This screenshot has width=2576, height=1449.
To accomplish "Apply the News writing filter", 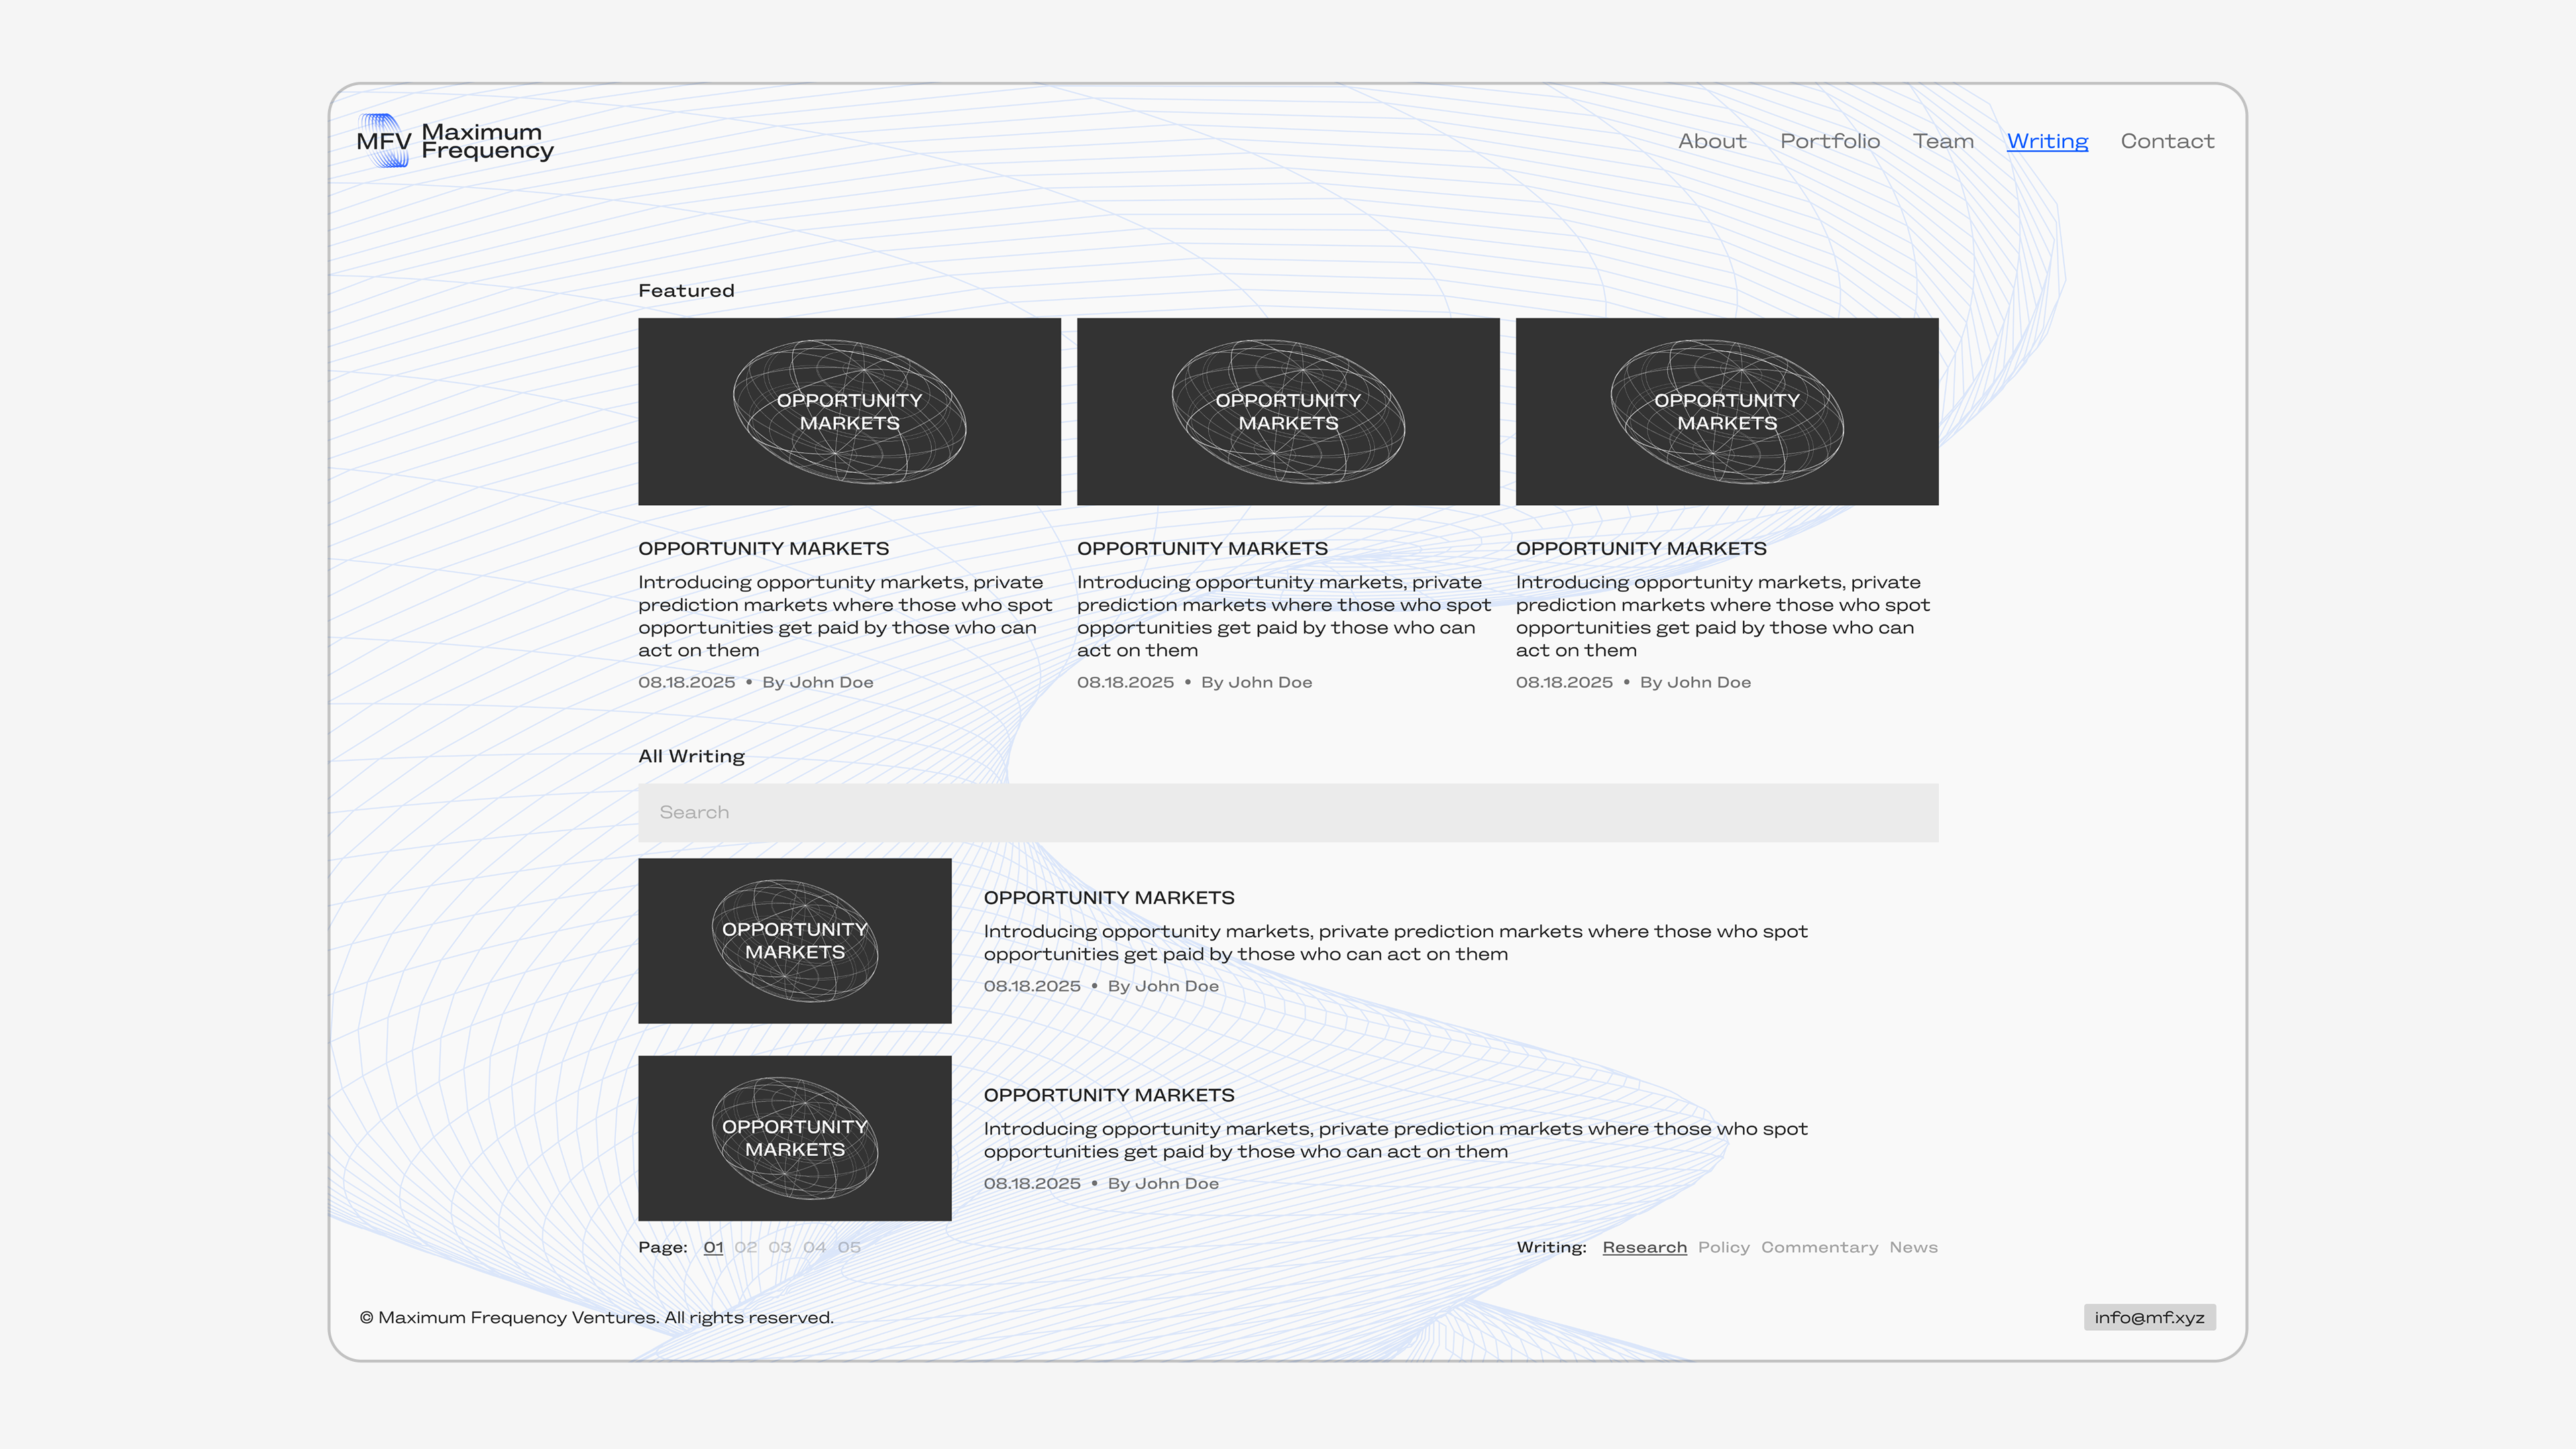I will (x=1913, y=1247).
